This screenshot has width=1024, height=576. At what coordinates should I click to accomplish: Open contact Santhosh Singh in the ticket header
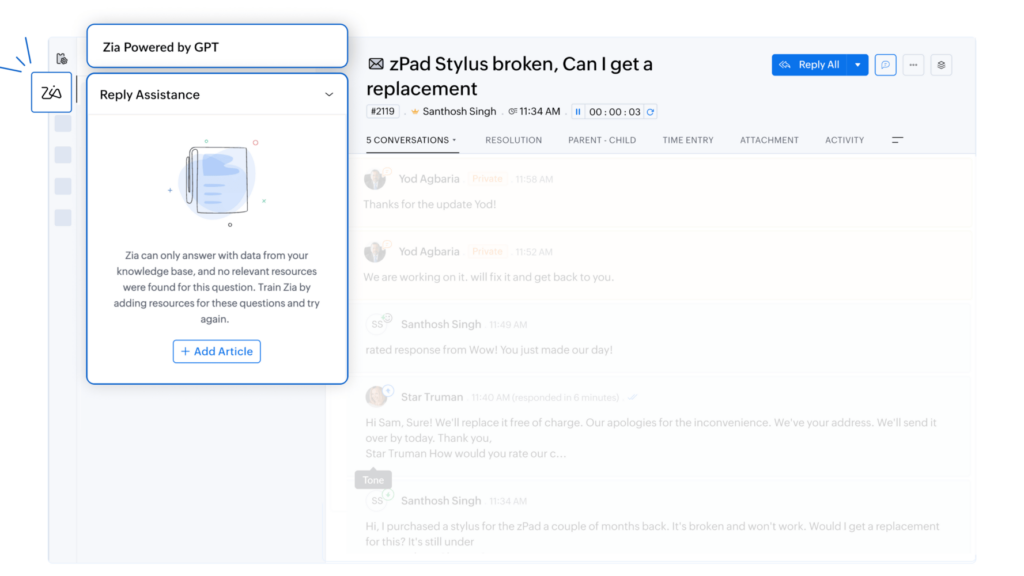point(459,112)
